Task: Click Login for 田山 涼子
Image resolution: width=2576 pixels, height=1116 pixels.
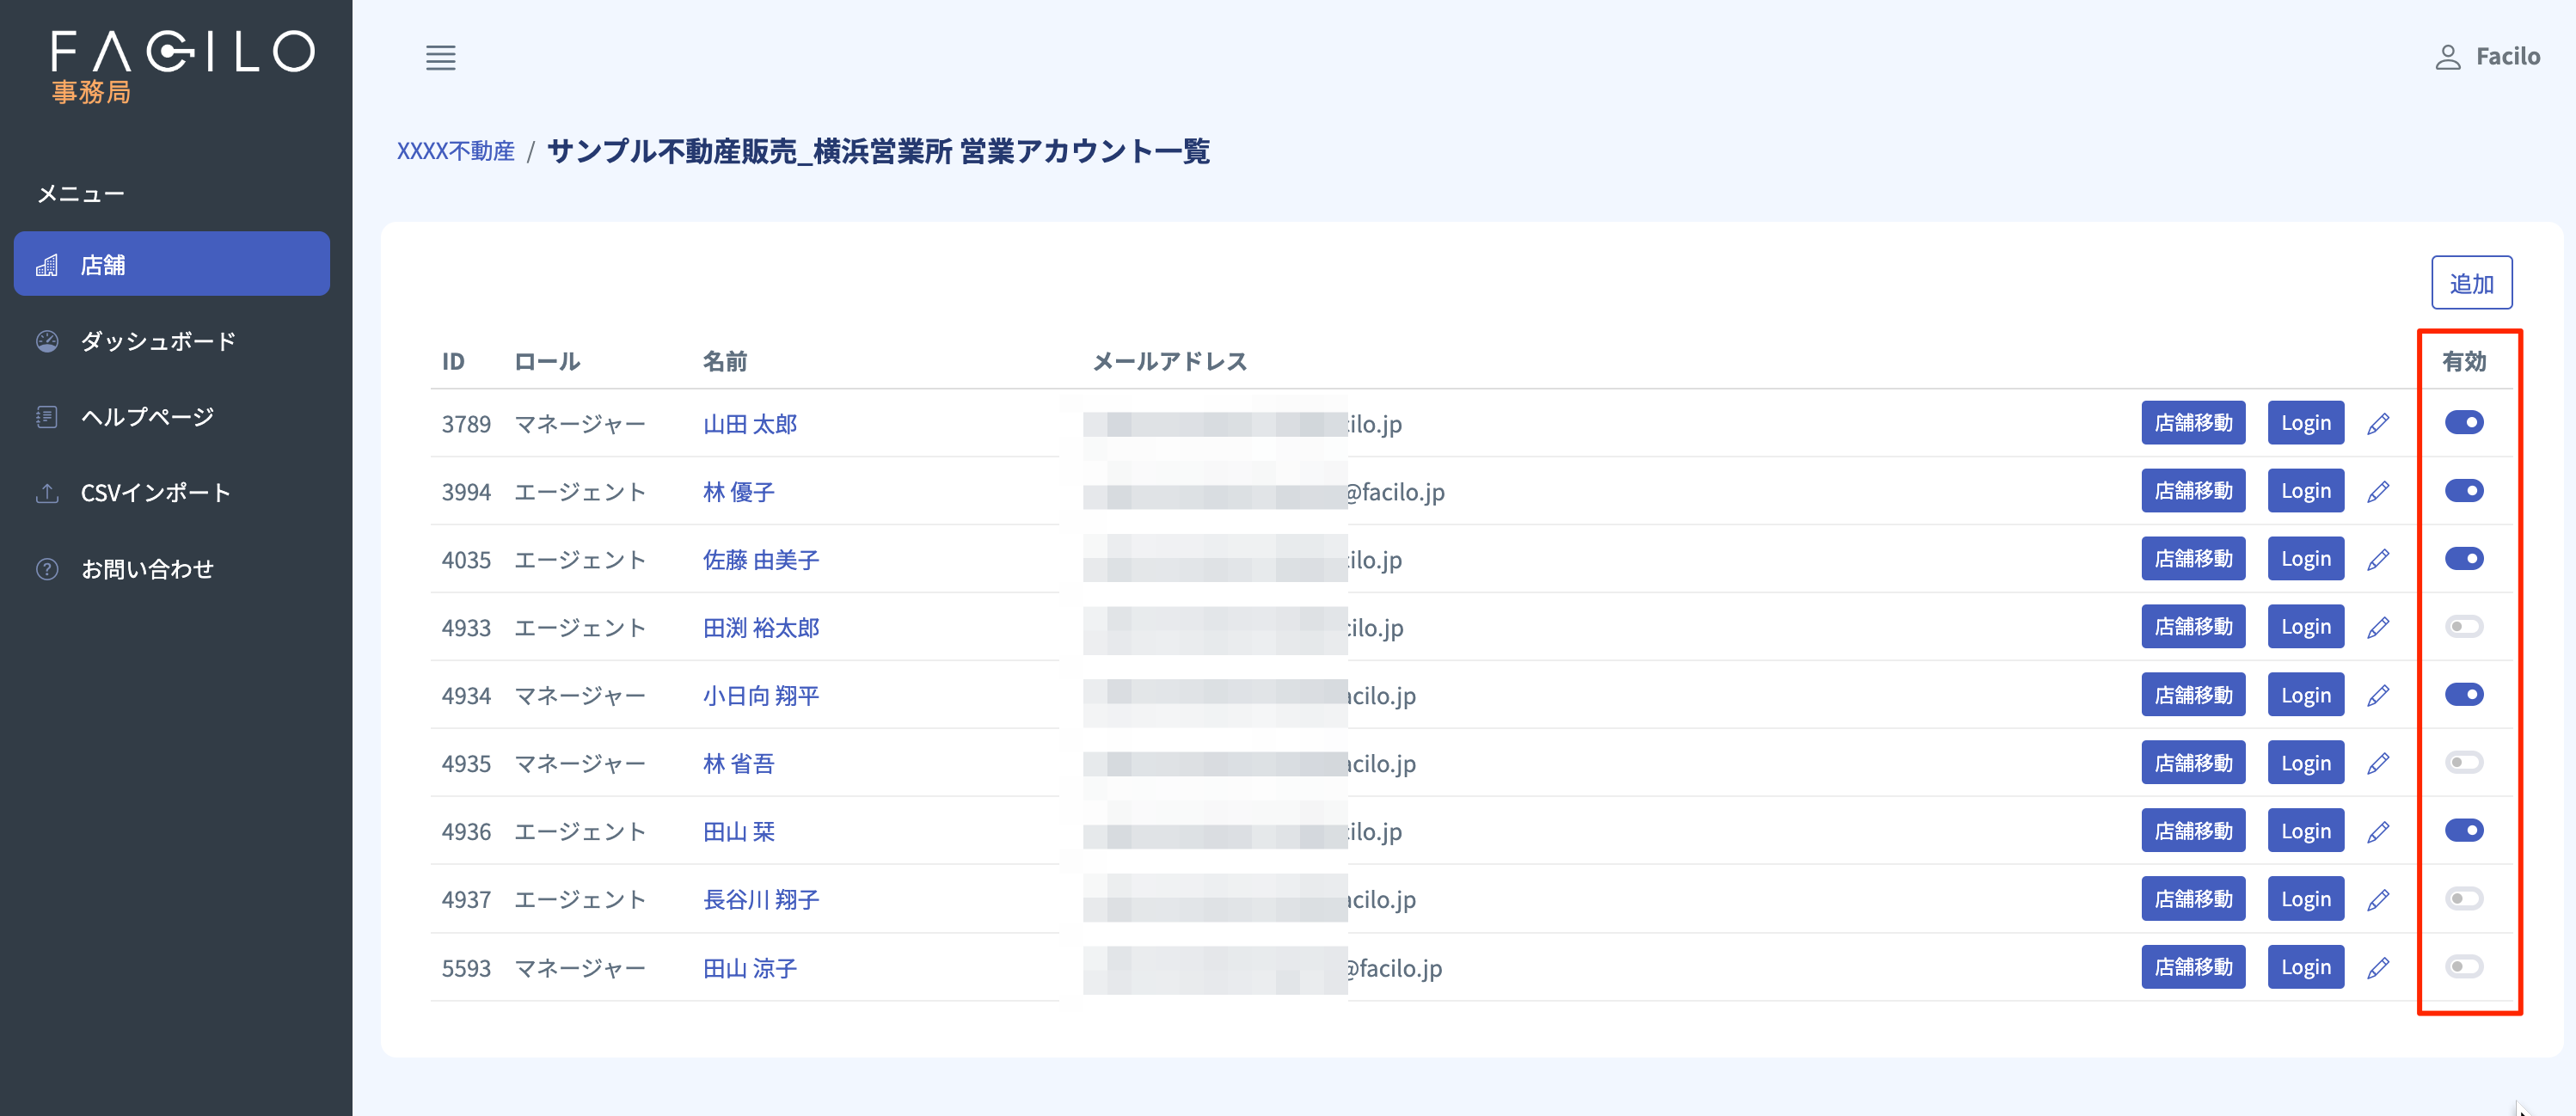Action: tap(2305, 967)
